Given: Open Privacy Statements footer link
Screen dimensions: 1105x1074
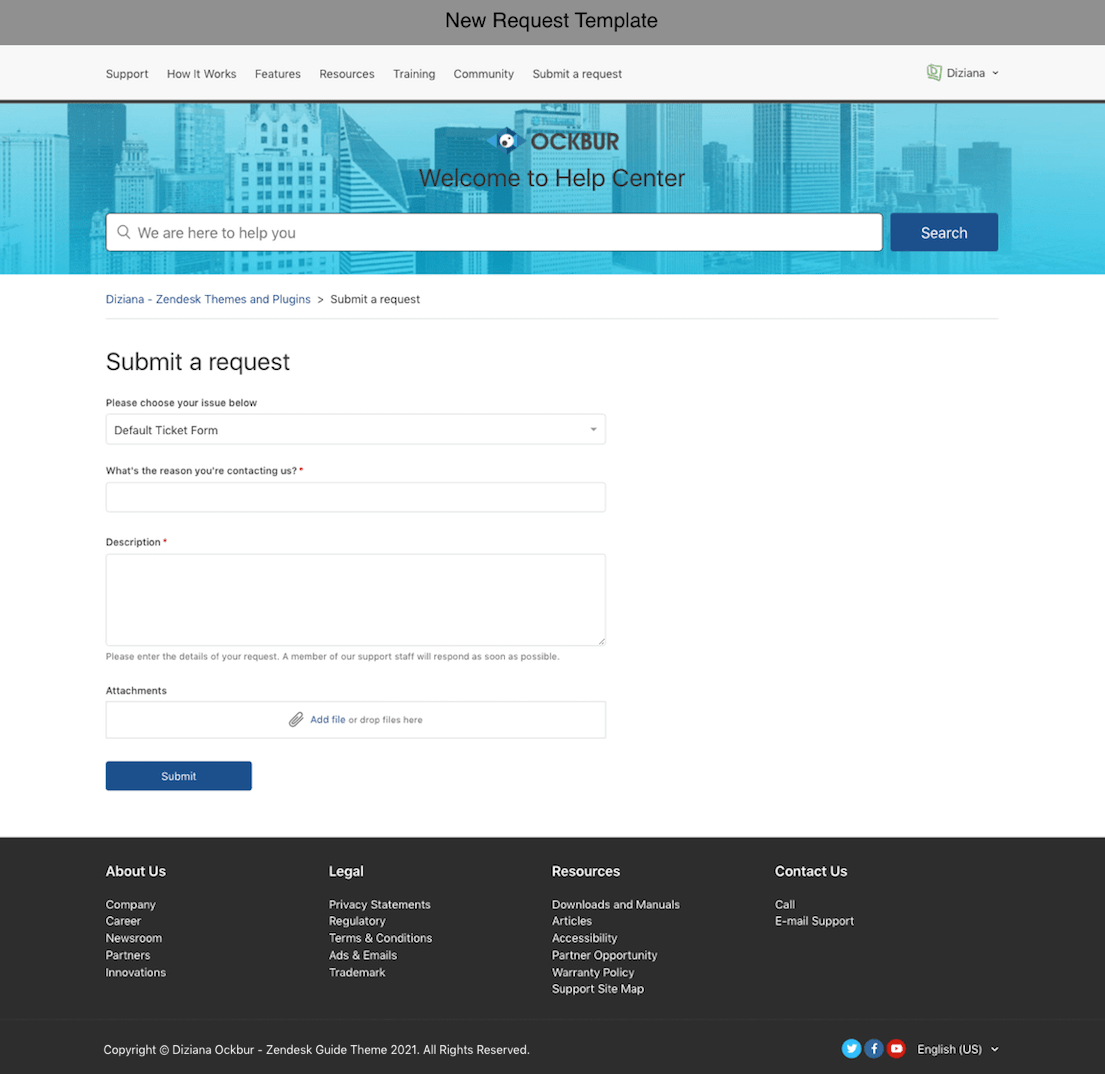Looking at the screenshot, I should click(379, 904).
